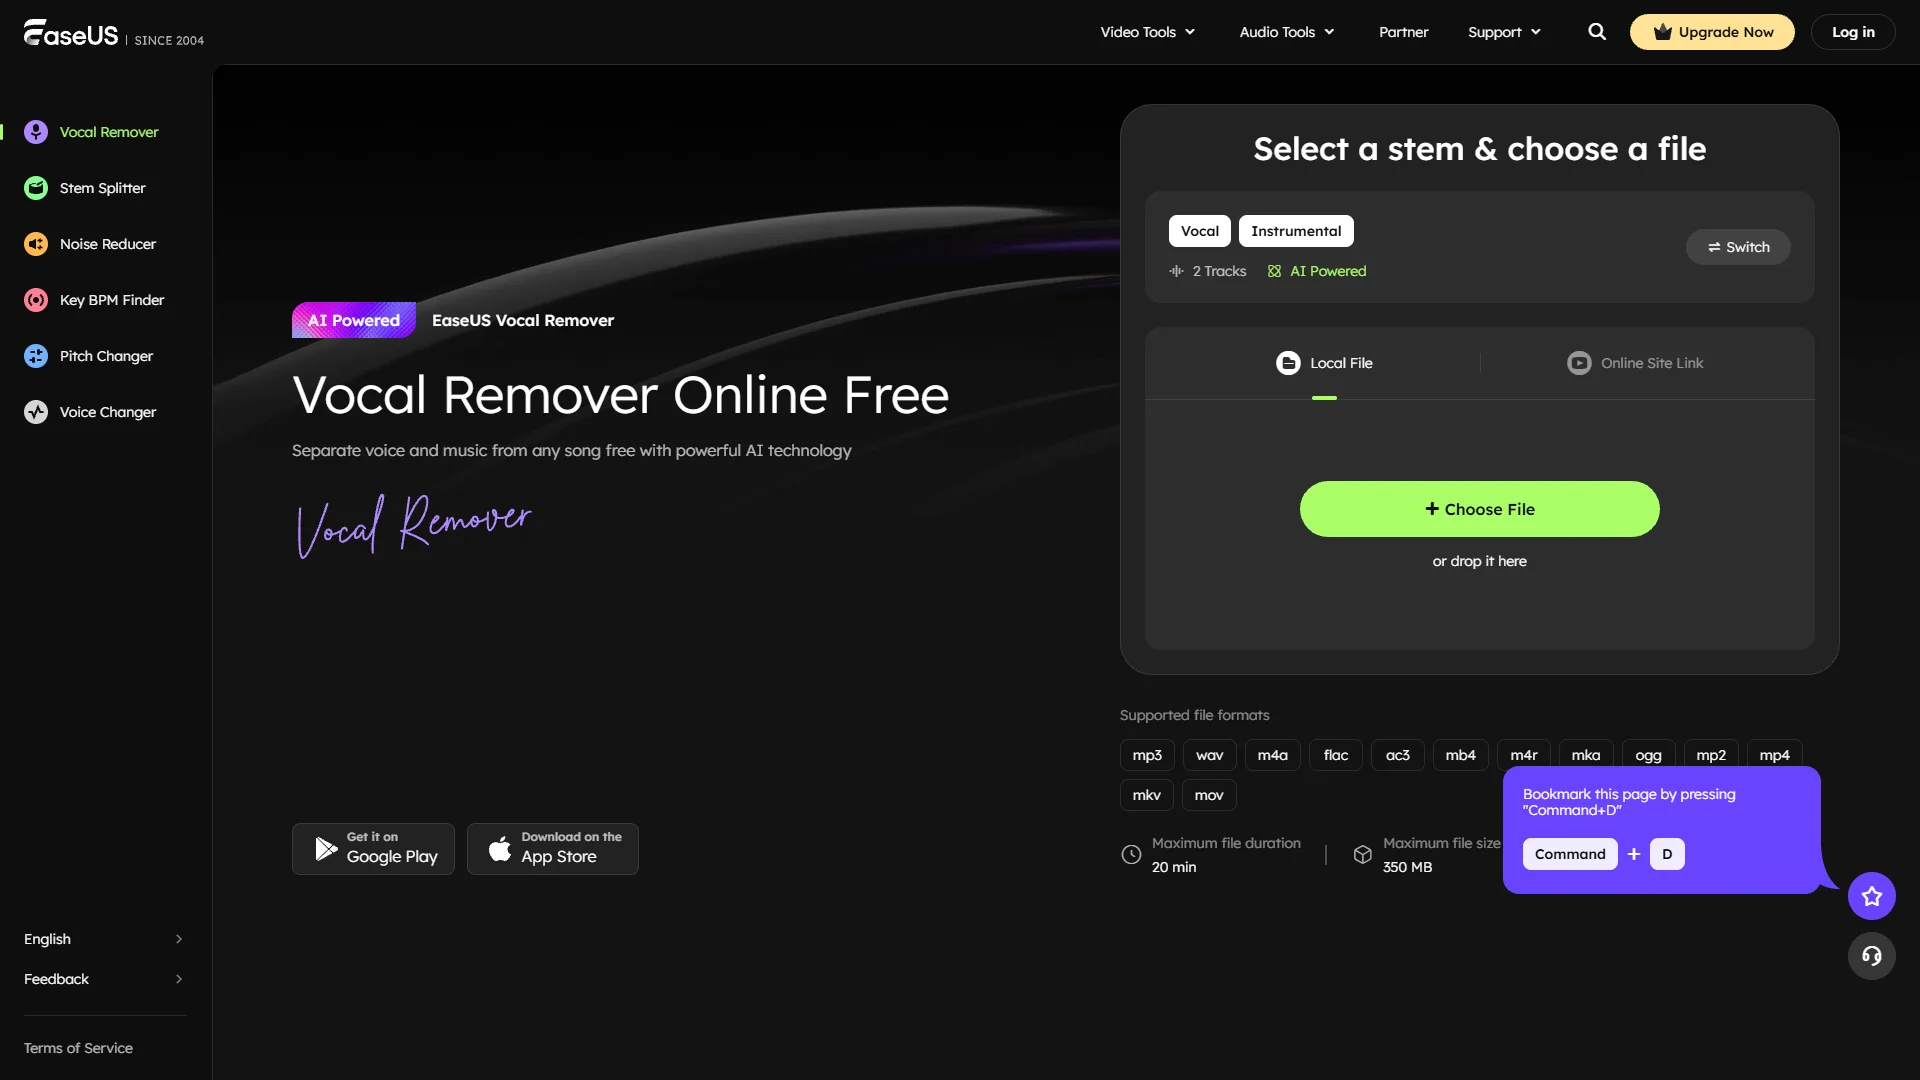The image size is (1920, 1080).
Task: Select the Instrumental stem option
Action: [1296, 230]
